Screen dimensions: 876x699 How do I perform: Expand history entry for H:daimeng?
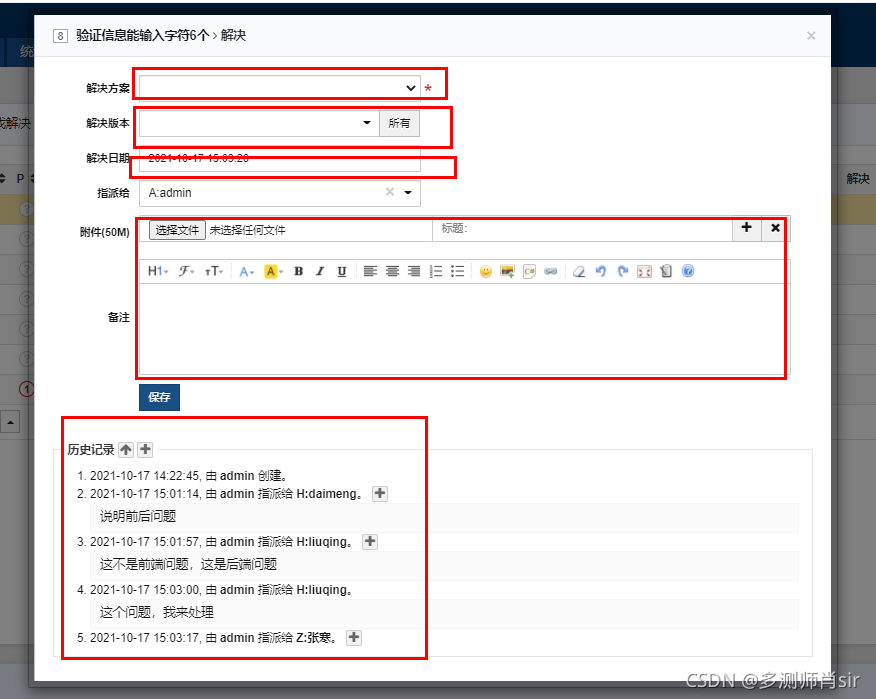click(380, 493)
